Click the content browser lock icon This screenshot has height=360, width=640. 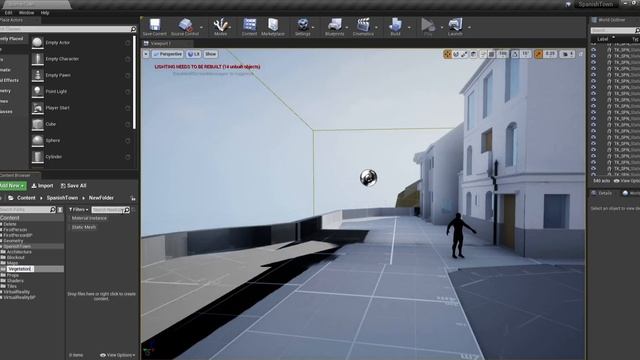133,198
